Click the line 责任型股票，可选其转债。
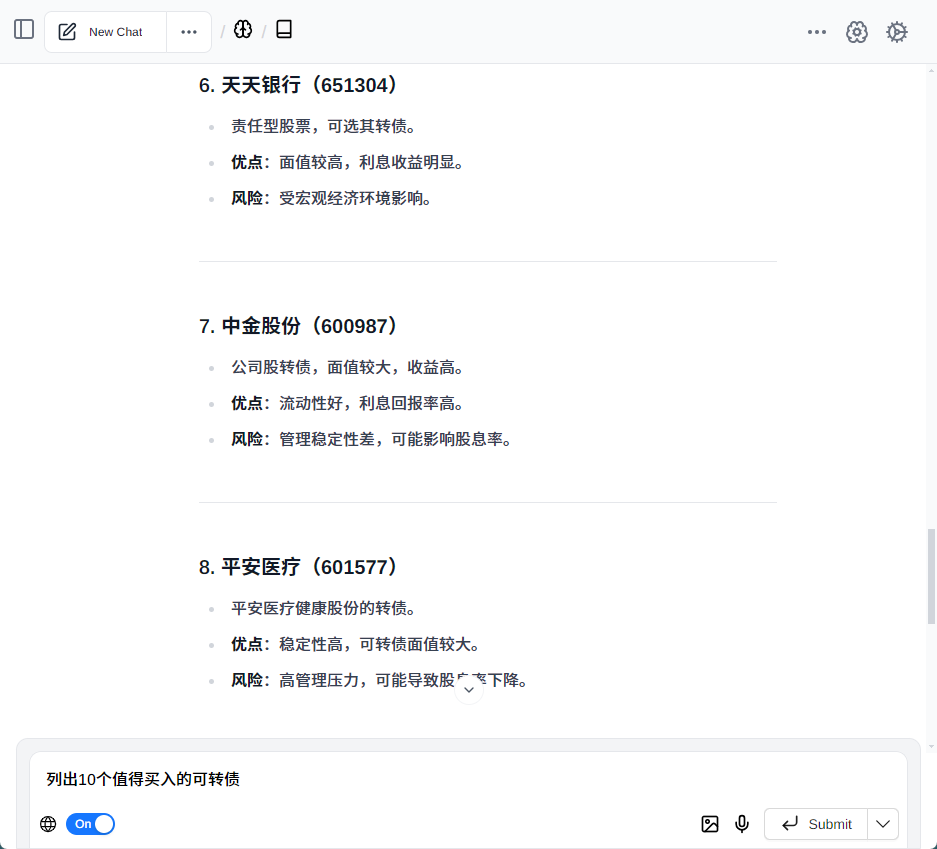The height and width of the screenshot is (849, 937). (x=323, y=126)
